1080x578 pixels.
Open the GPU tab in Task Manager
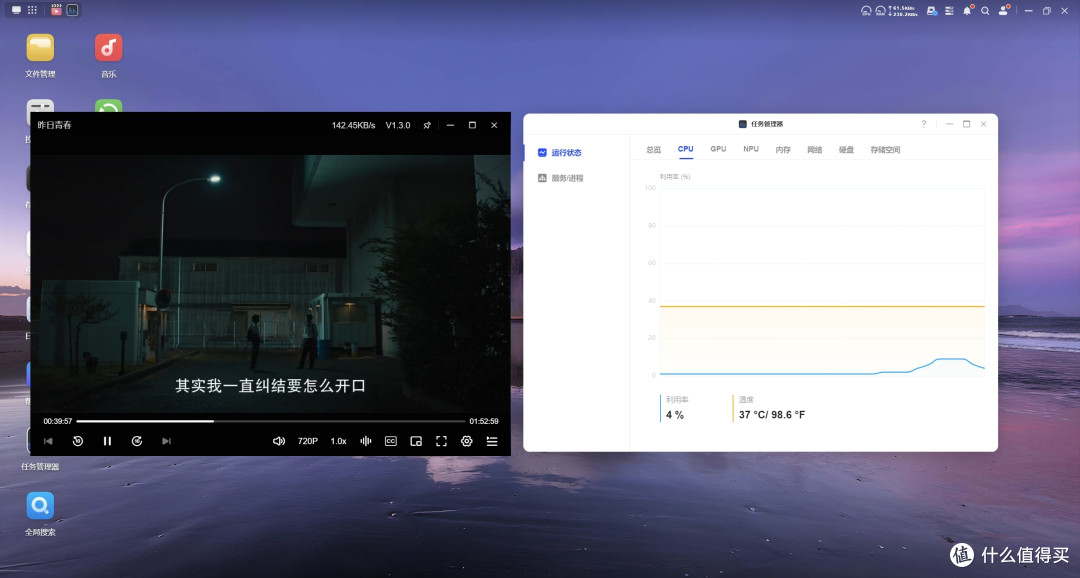tap(718, 149)
